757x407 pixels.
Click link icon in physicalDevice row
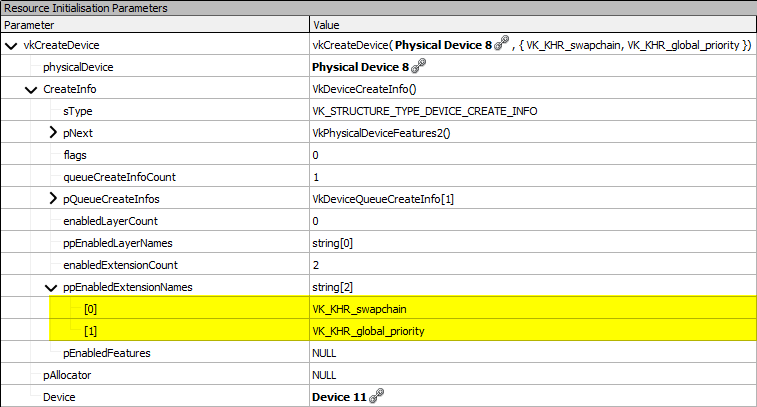(x=419, y=67)
